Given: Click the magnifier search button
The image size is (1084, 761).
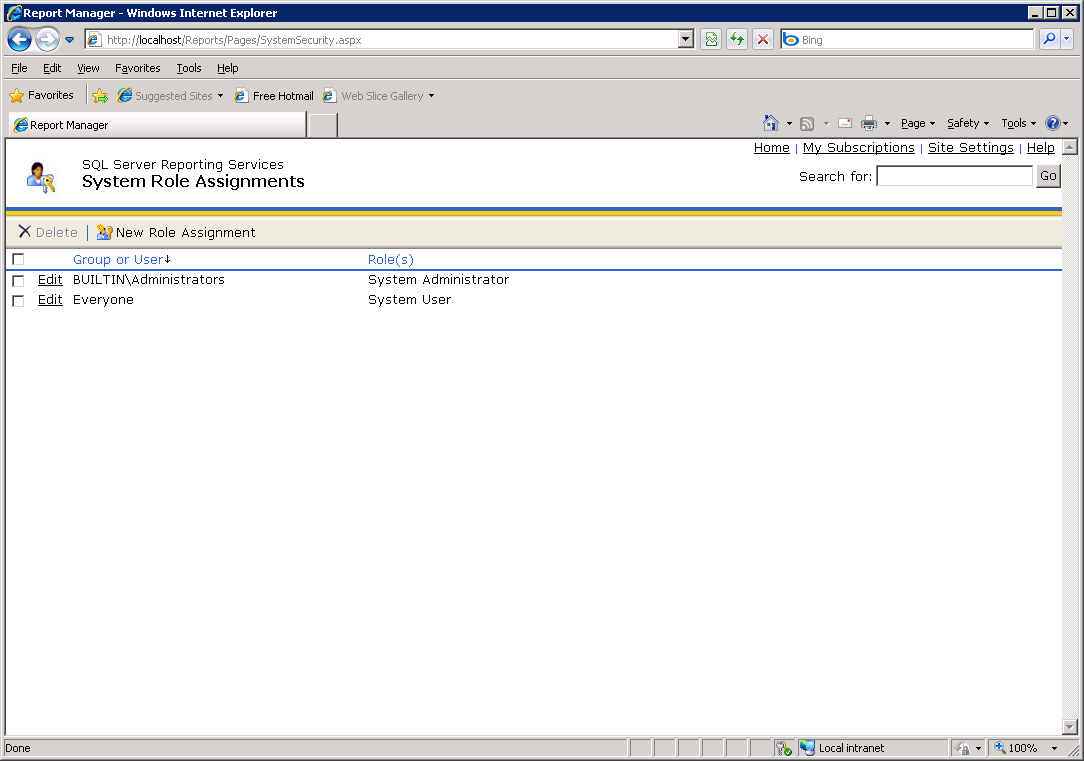Looking at the screenshot, I should (x=1049, y=39).
